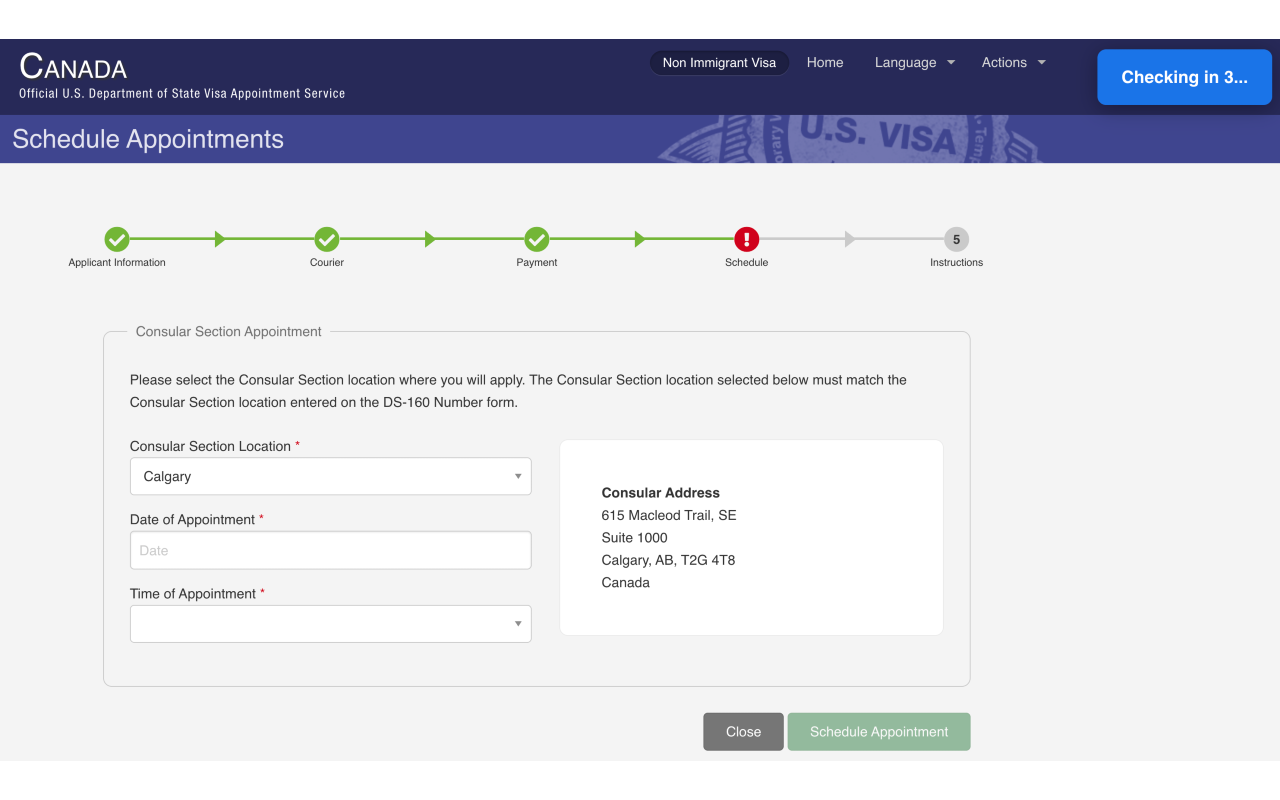The height and width of the screenshot is (800, 1280).
Task: Click the Applicant Information step label
Action: (x=117, y=263)
